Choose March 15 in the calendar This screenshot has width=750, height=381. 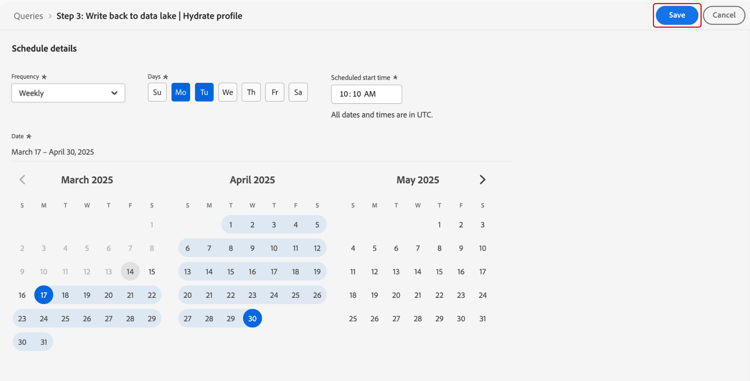[152, 272]
